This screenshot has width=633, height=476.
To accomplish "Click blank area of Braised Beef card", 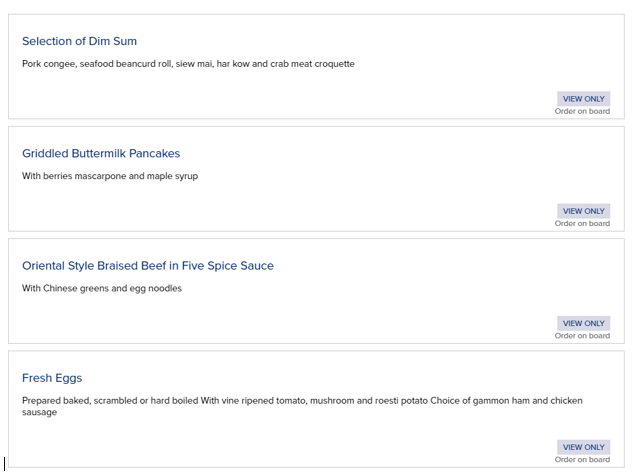I will [x=300, y=318].
